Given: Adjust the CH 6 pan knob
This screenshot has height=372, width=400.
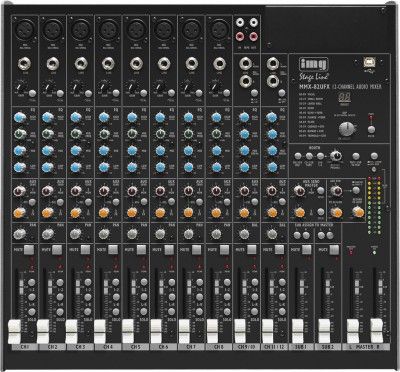Looking at the screenshot, I should pos(160,234).
